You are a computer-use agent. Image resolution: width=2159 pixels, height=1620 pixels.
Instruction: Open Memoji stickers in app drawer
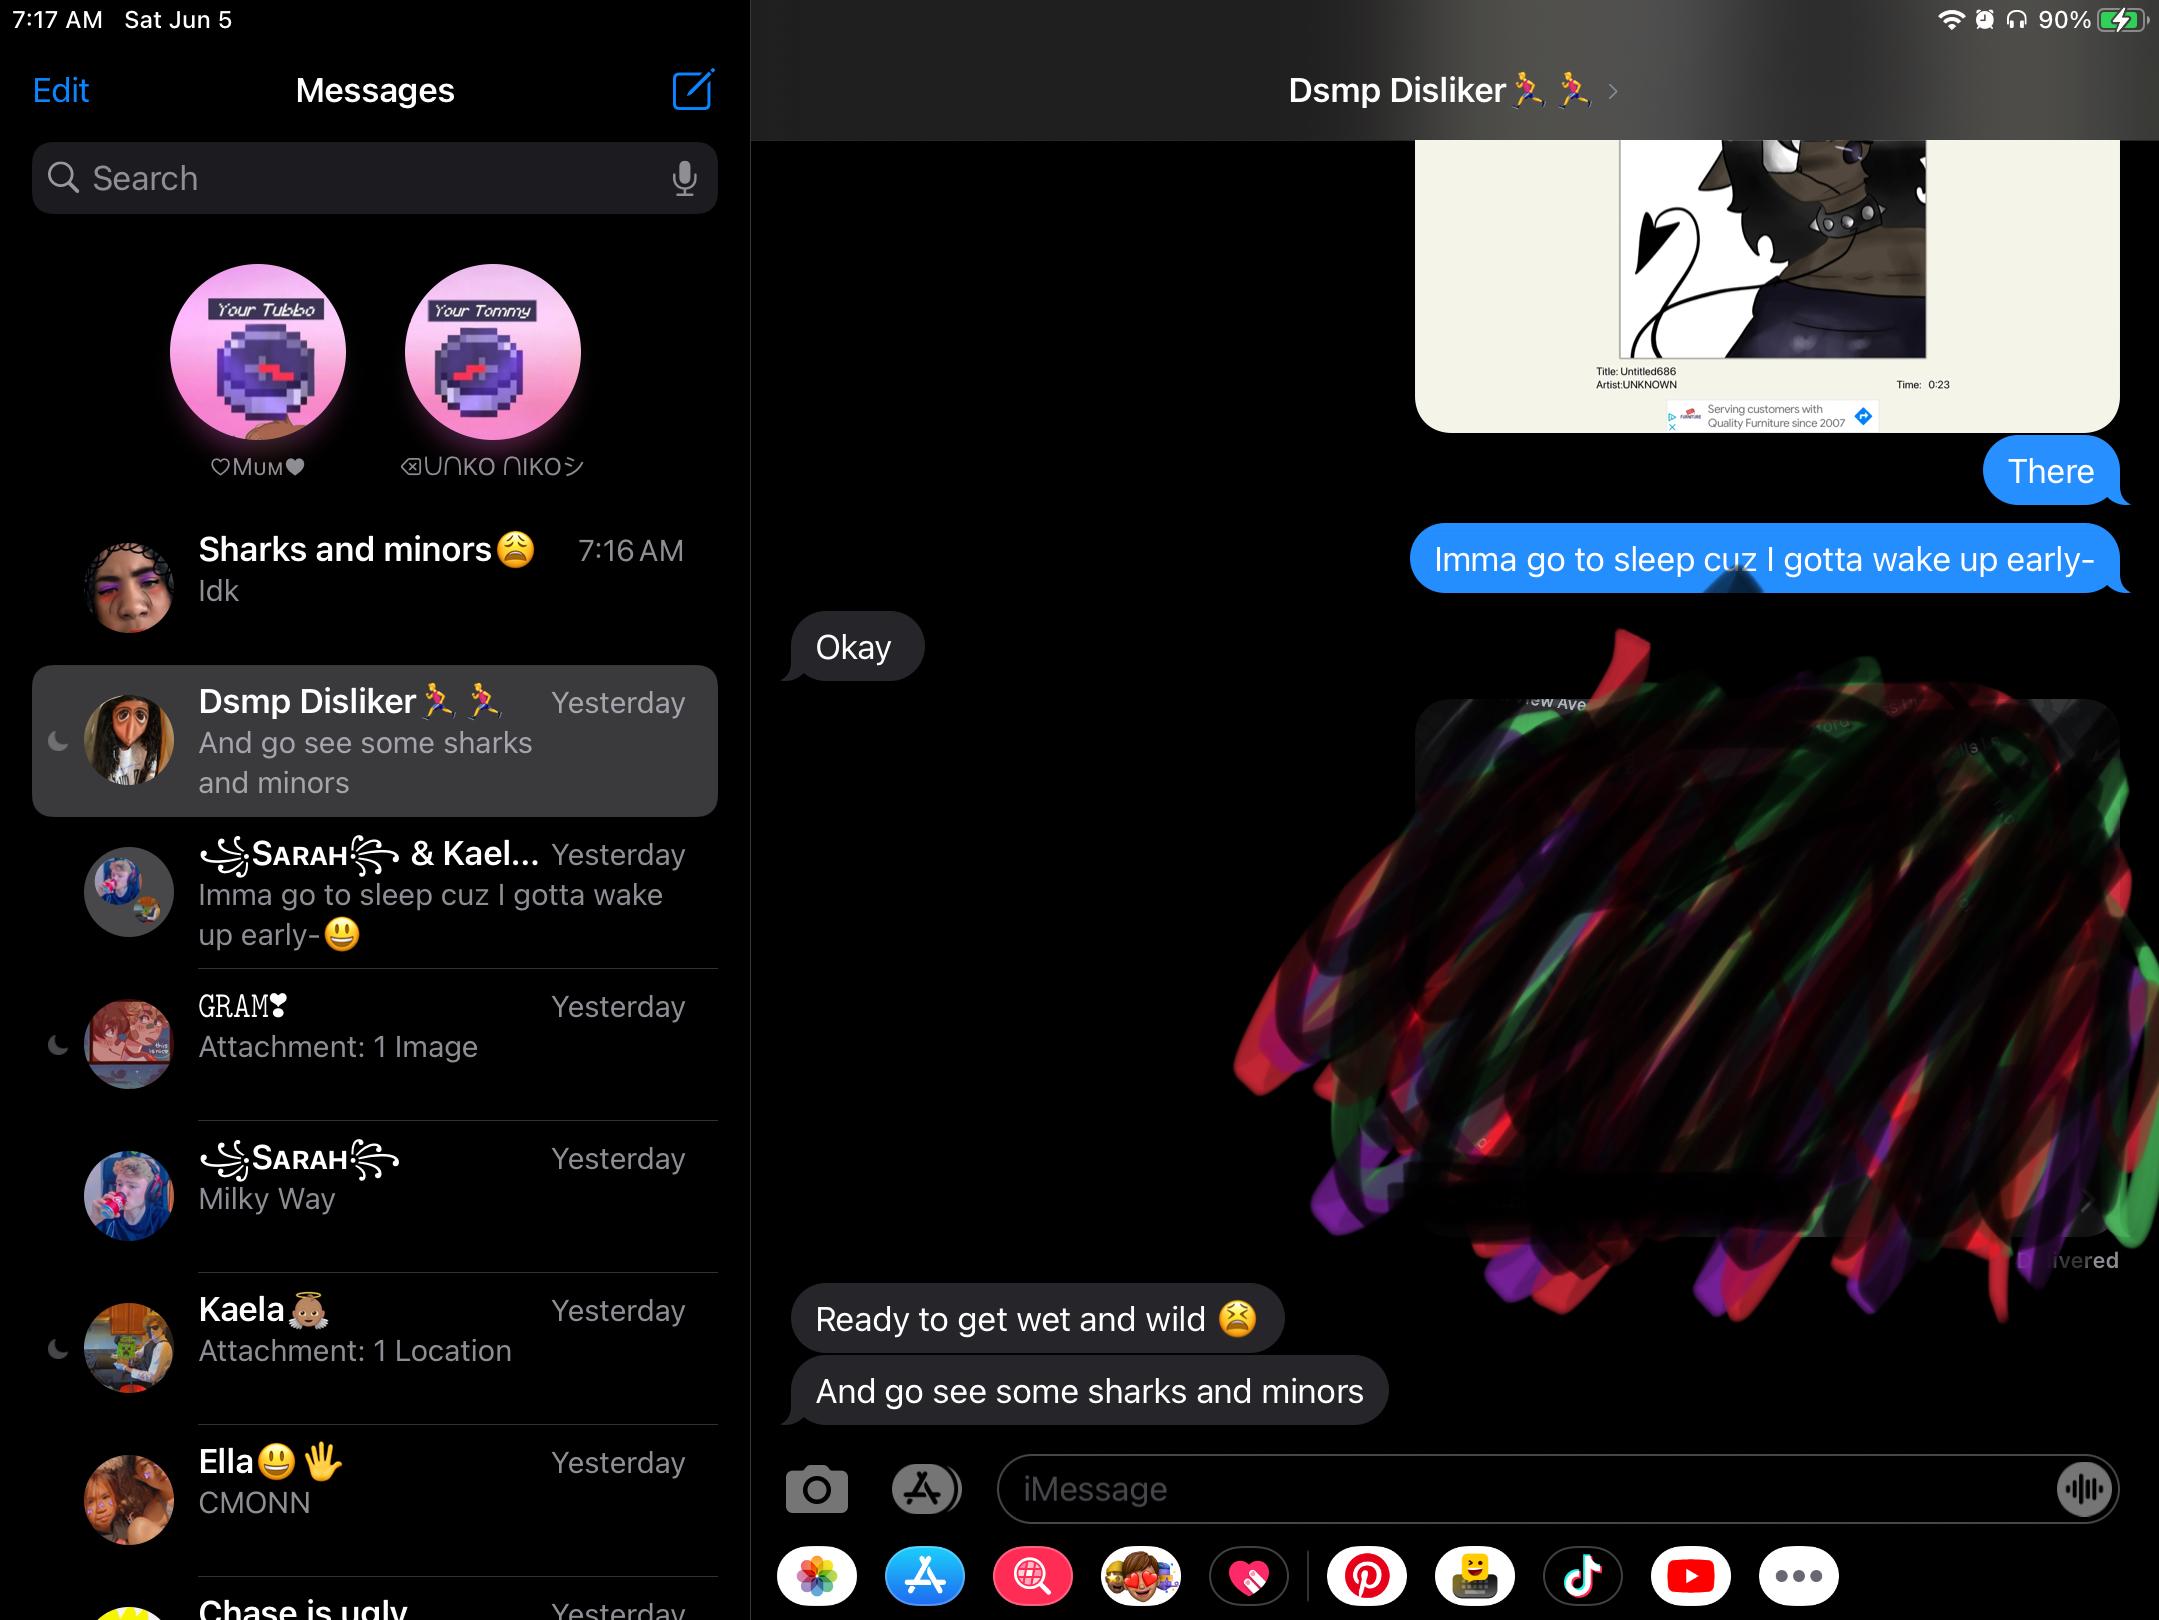pos(1141,1577)
